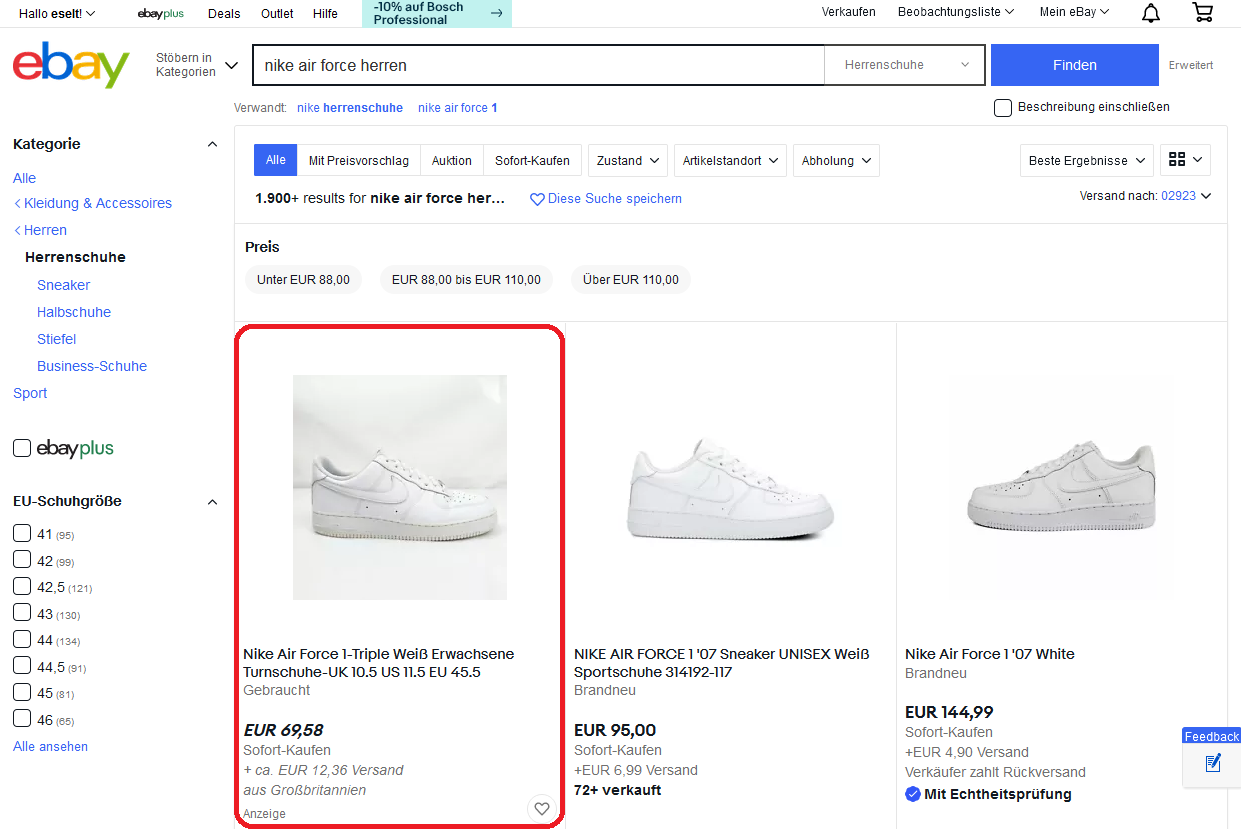
Task: Go to Alle categories in the sidebar
Action: tap(24, 178)
